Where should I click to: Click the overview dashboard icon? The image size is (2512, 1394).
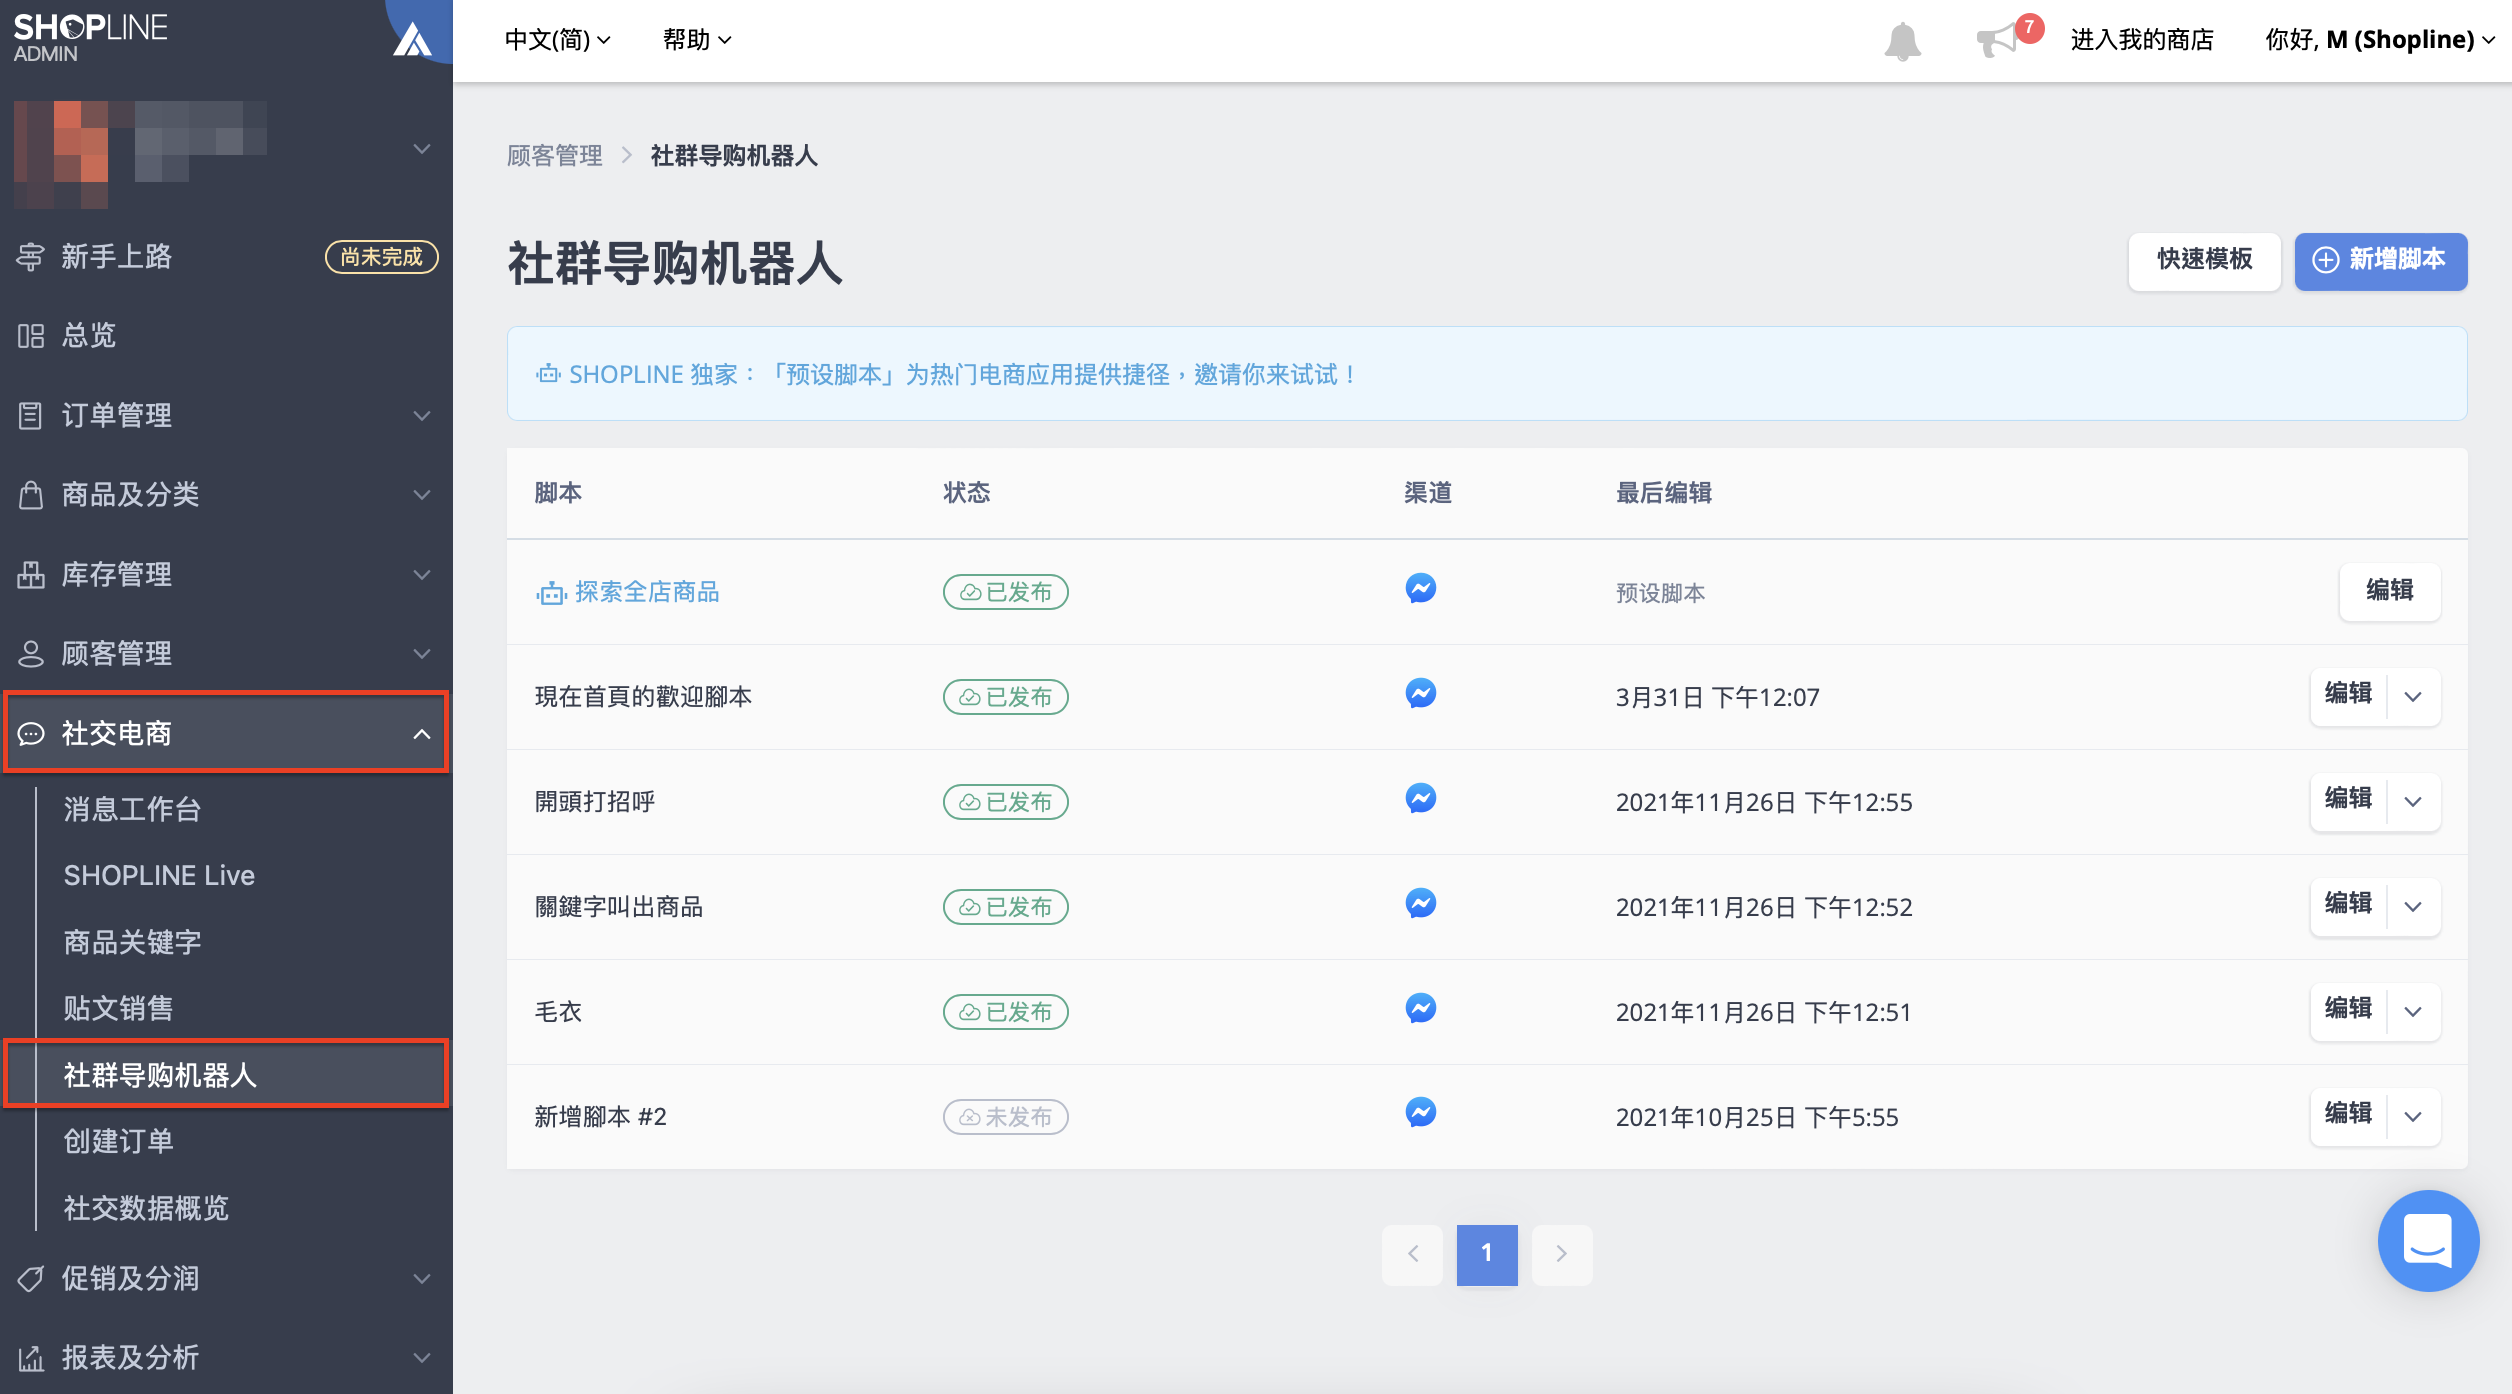pos(30,336)
